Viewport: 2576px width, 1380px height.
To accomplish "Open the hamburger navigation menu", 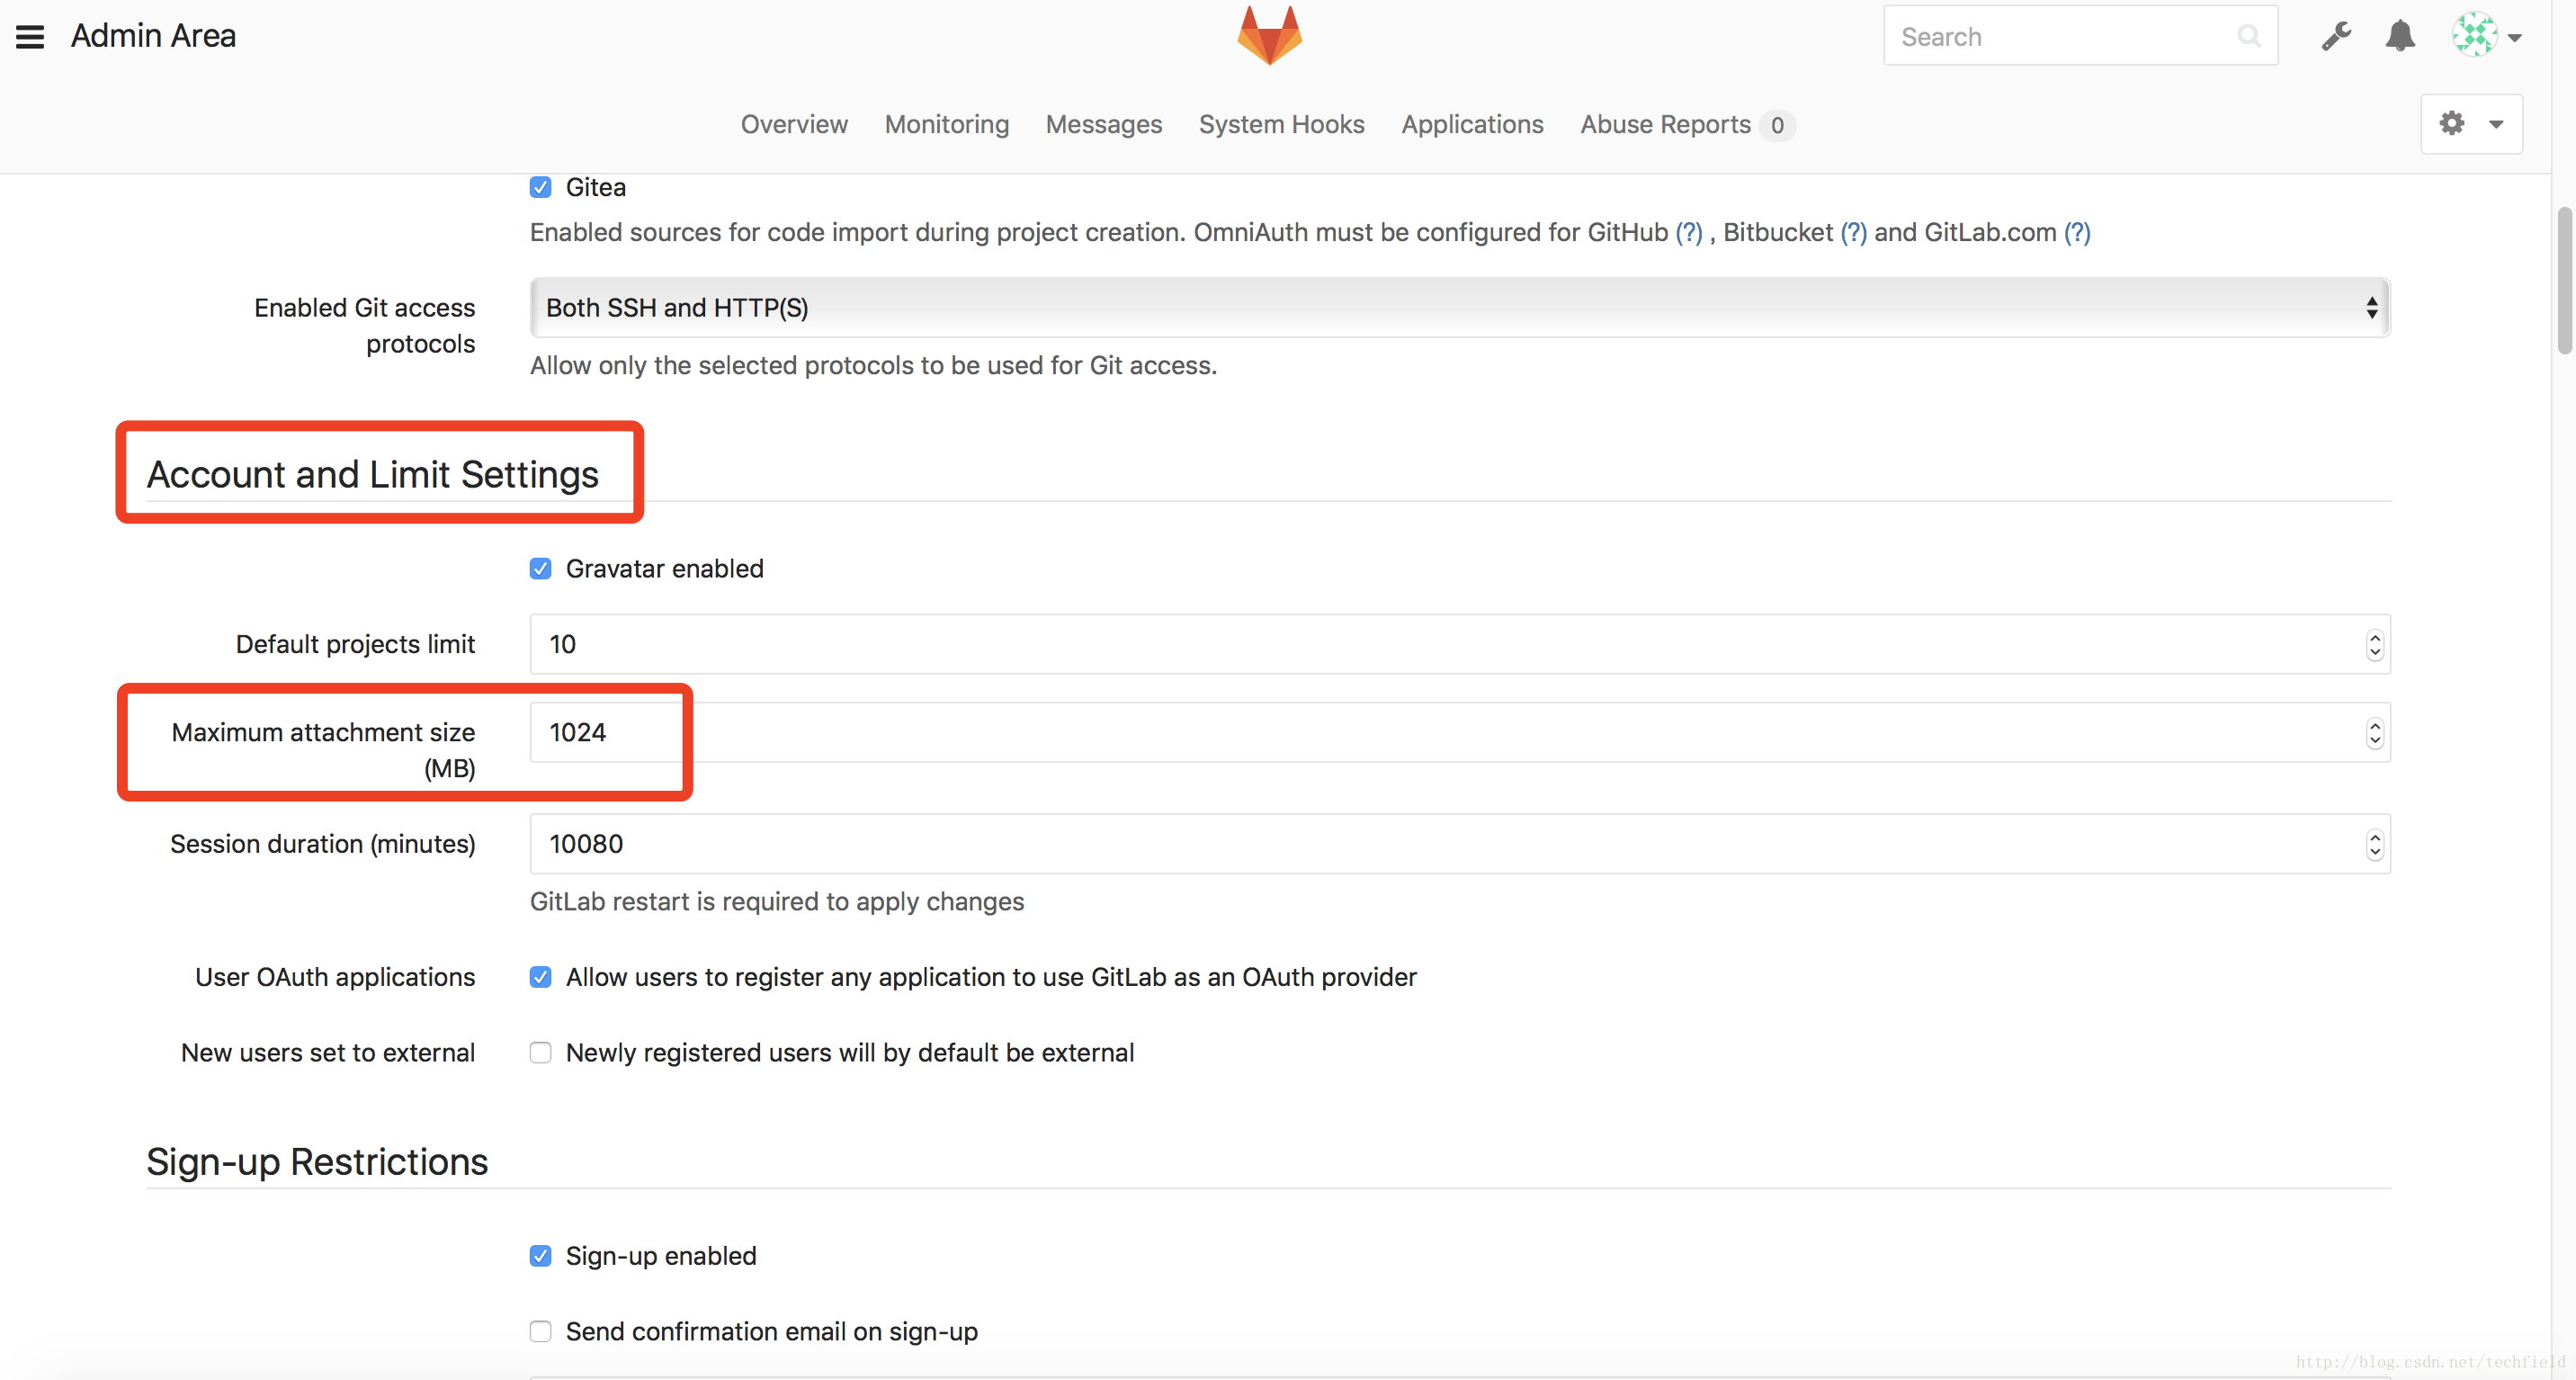I will click(x=30, y=37).
